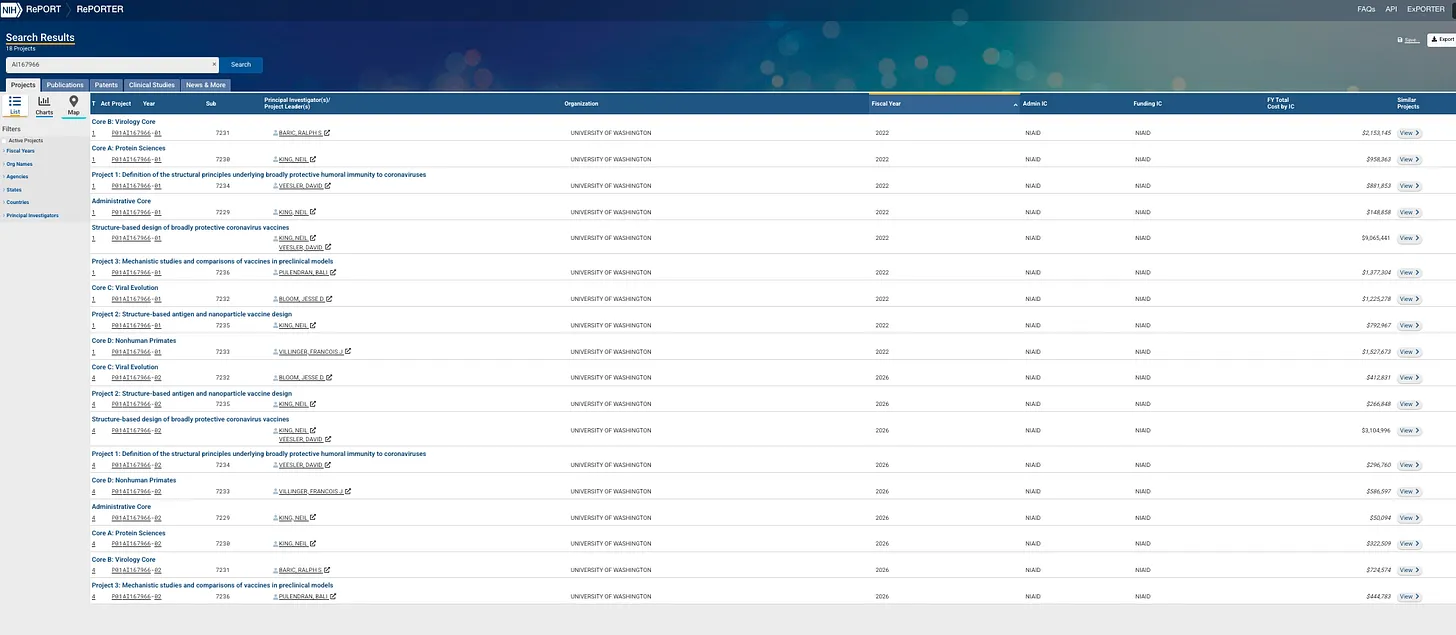Open 'Administrative Core' title in FY2026 row
This screenshot has width=1456, height=635.
tap(122, 507)
